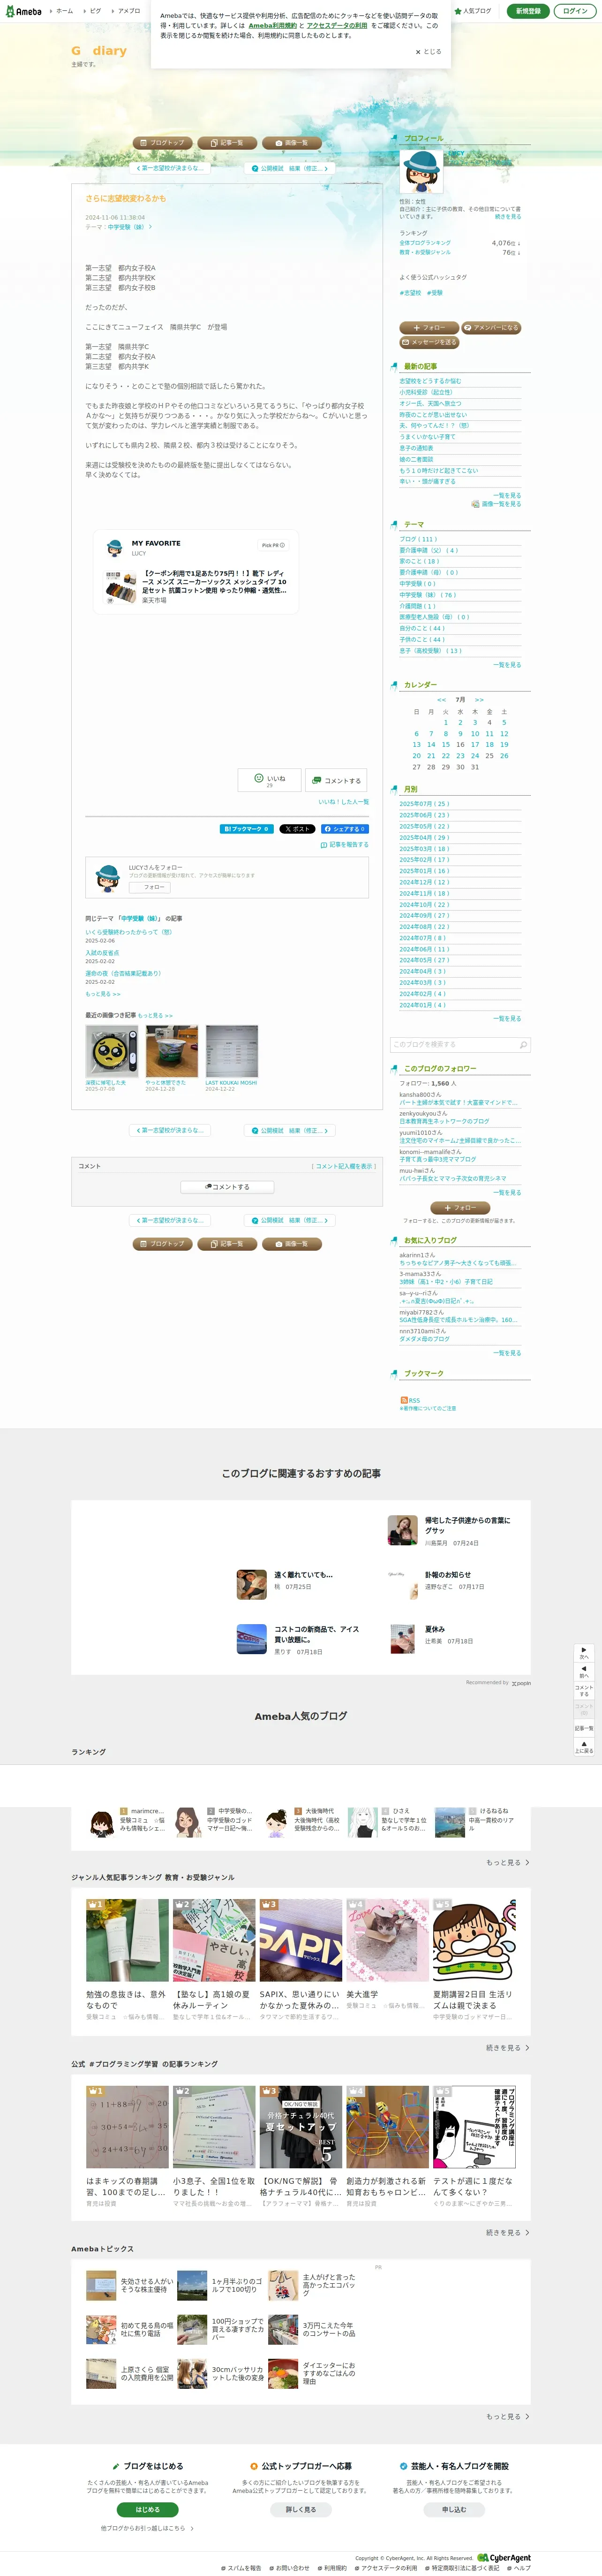Expand the 月別 archive with 一覧を見る
The image size is (602, 2576).
pos(507,1018)
